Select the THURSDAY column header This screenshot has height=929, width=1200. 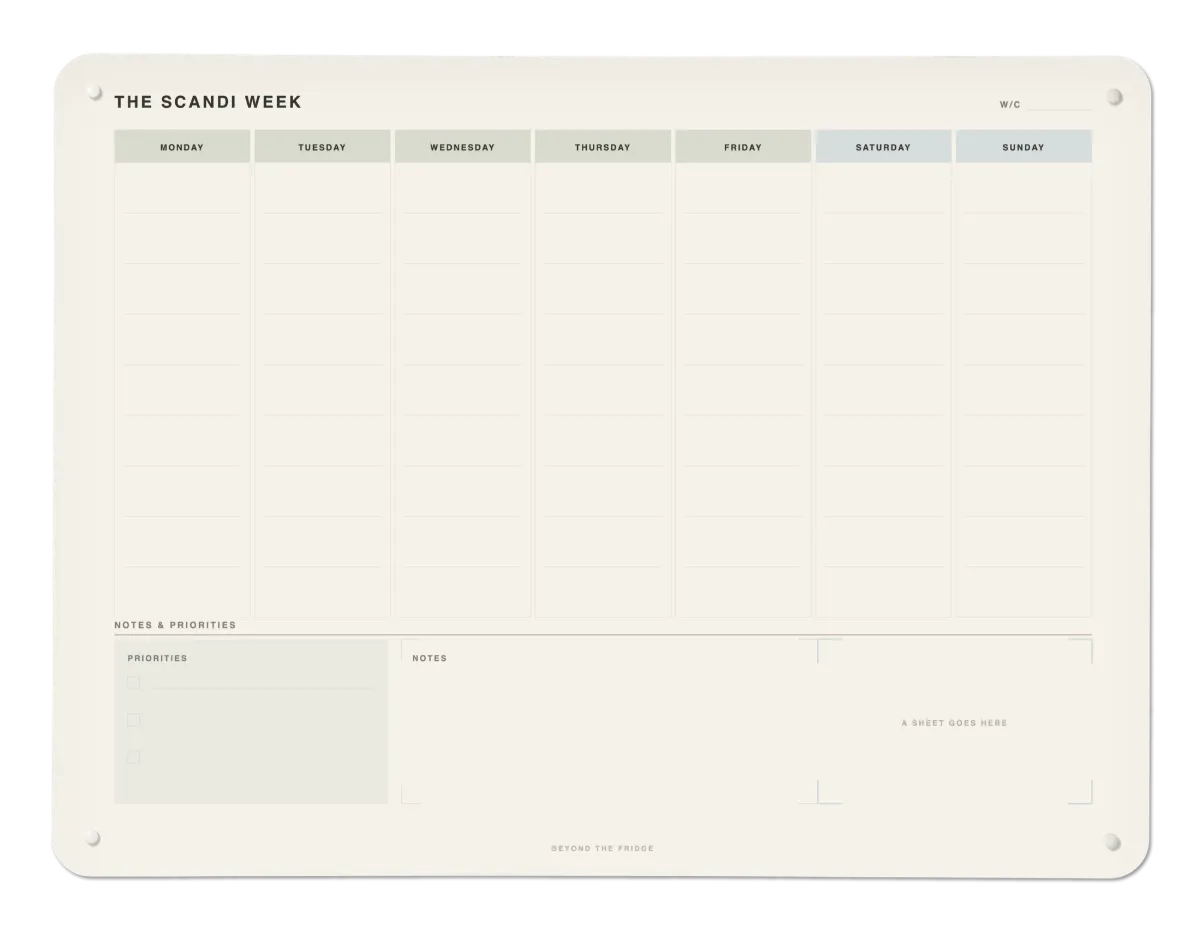click(x=602, y=147)
